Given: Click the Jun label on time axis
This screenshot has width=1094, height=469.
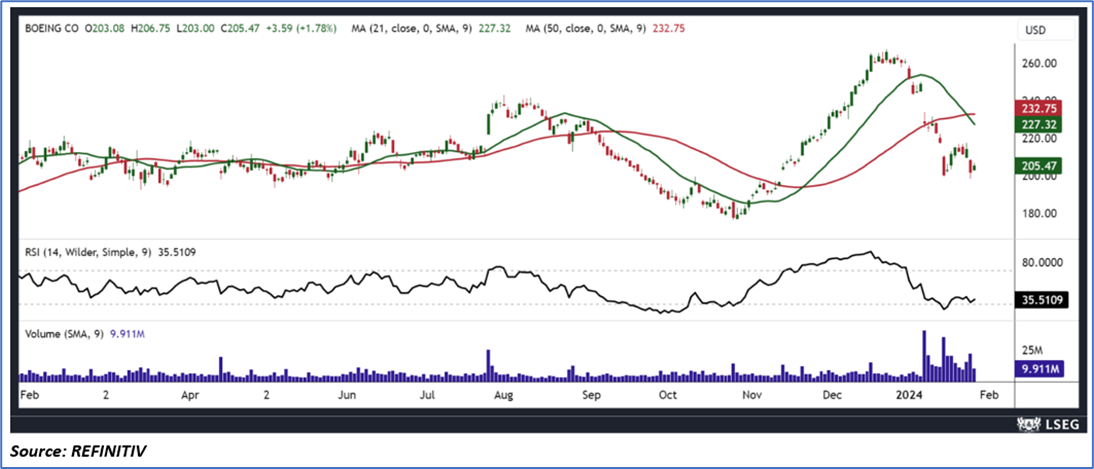Looking at the screenshot, I should [347, 395].
